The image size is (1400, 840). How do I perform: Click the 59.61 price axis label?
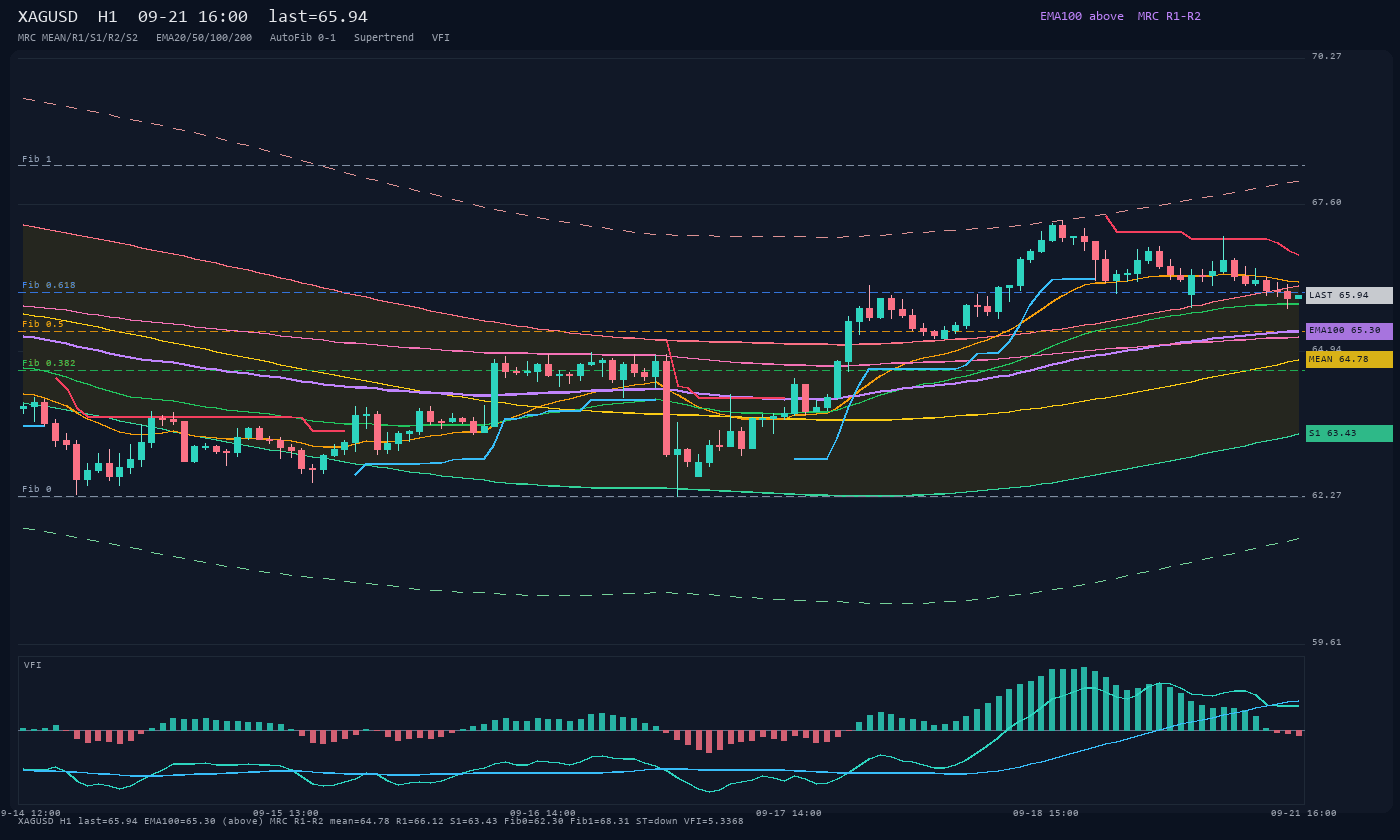(1327, 642)
